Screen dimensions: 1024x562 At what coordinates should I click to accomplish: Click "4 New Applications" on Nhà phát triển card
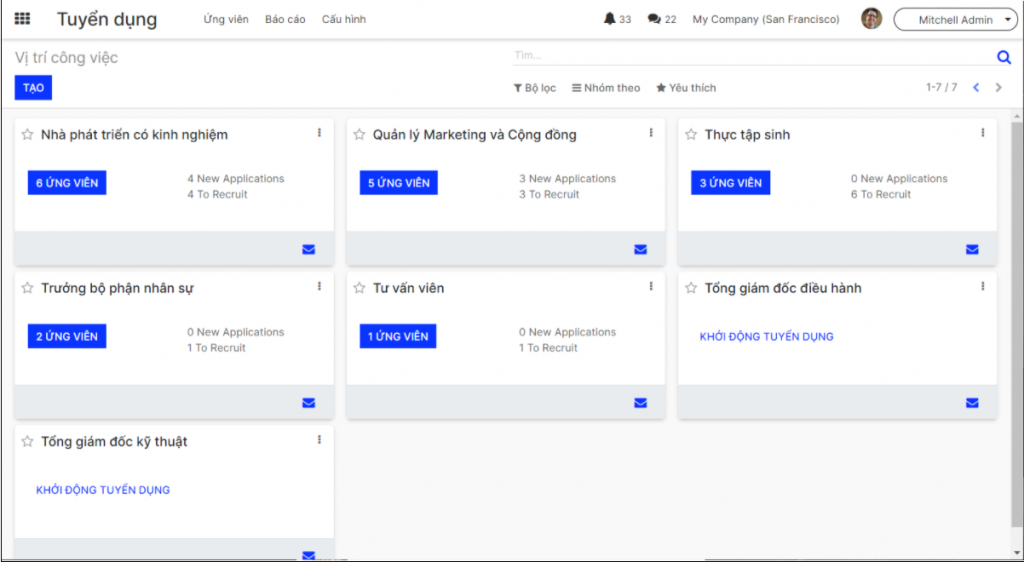click(236, 178)
